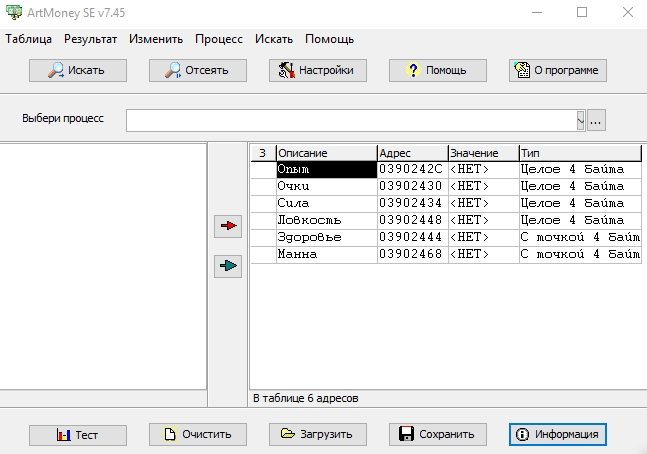
Task: Close the ArtMoney window
Action: click(628, 12)
